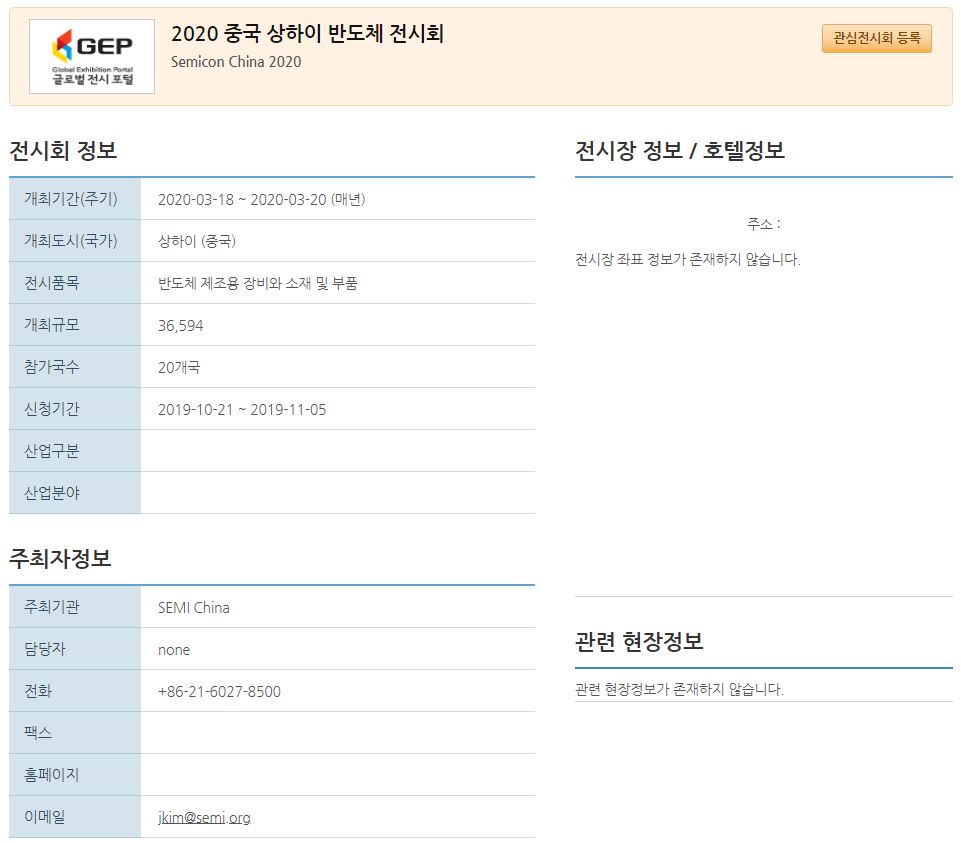
Task: Select the phone number +86-21-6027-8500
Action: click(219, 692)
